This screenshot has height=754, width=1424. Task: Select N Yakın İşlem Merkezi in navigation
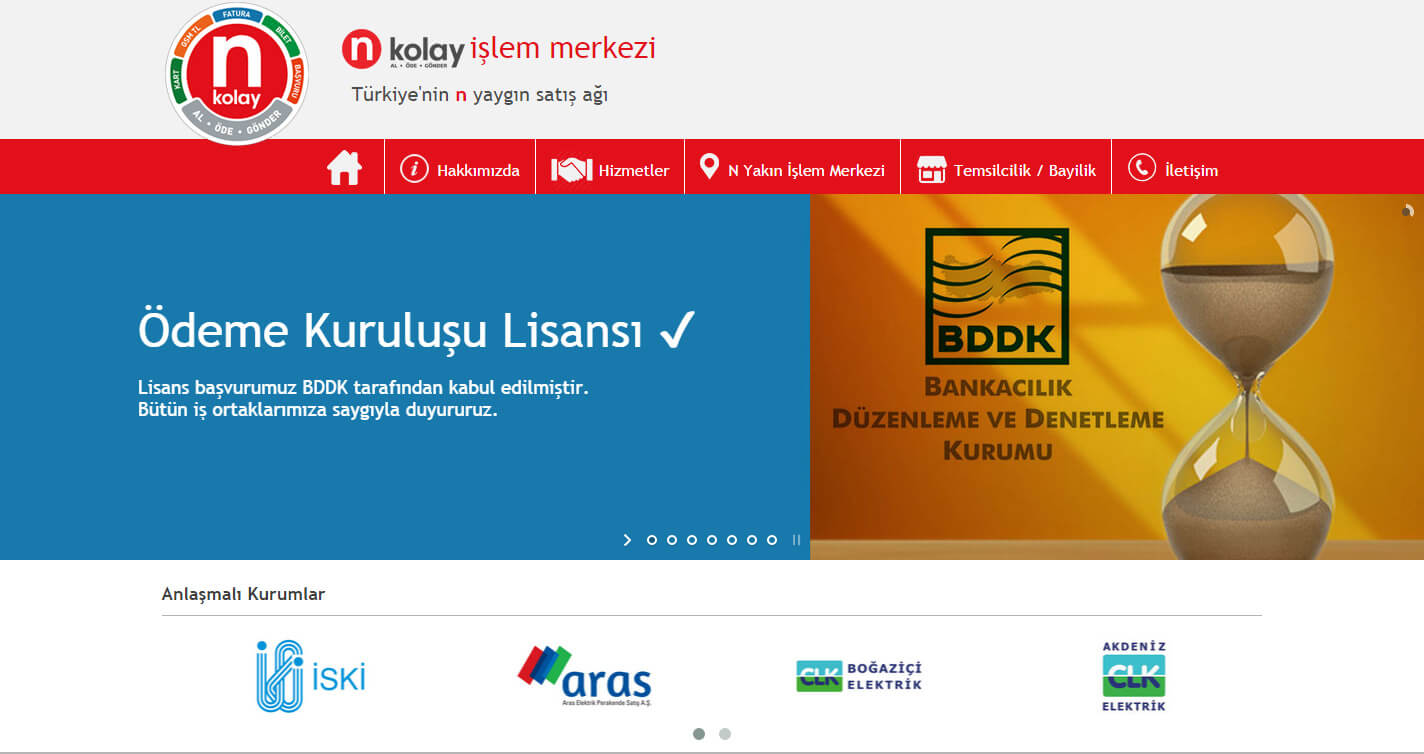[792, 169]
